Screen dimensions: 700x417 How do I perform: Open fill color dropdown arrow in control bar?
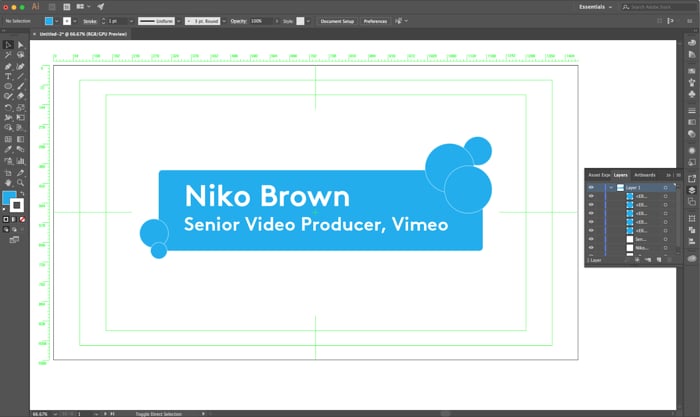pos(57,21)
